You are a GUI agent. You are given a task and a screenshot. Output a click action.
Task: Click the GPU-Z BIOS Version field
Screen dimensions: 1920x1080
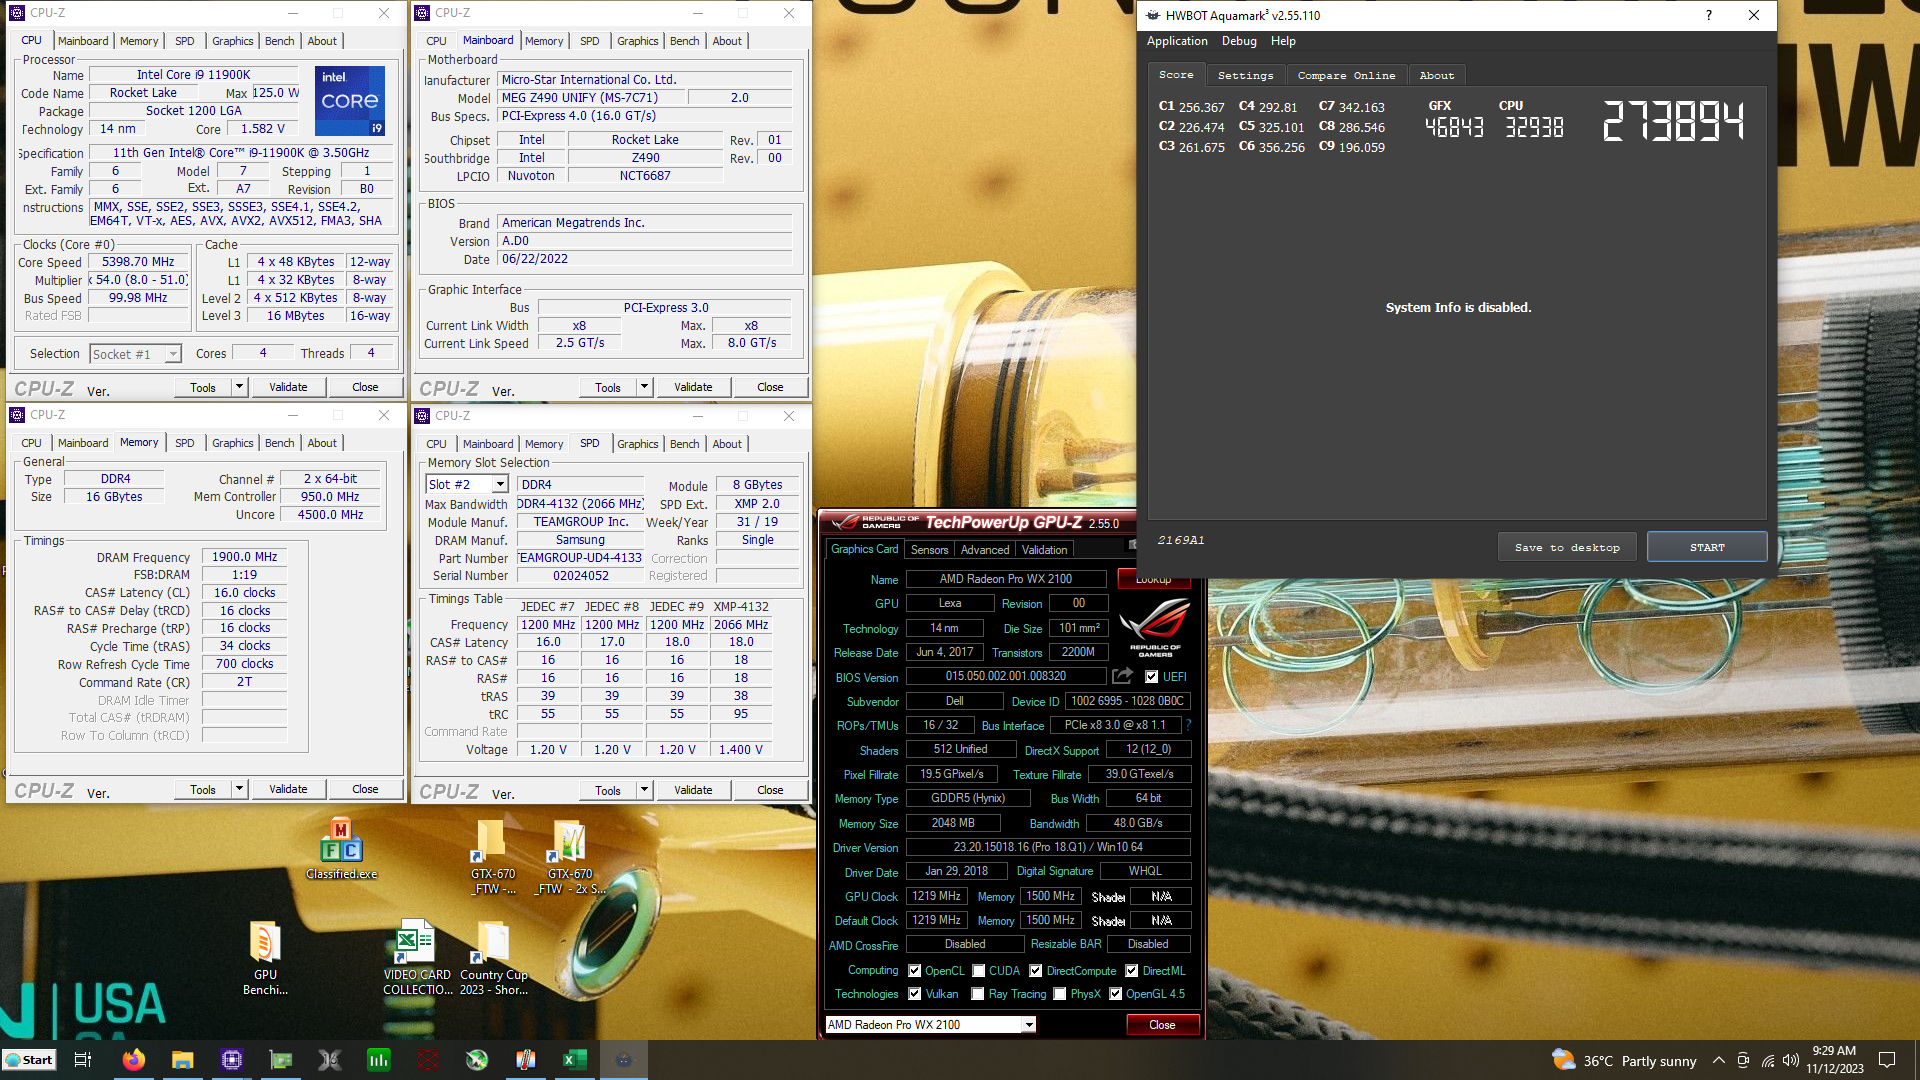1005,677
